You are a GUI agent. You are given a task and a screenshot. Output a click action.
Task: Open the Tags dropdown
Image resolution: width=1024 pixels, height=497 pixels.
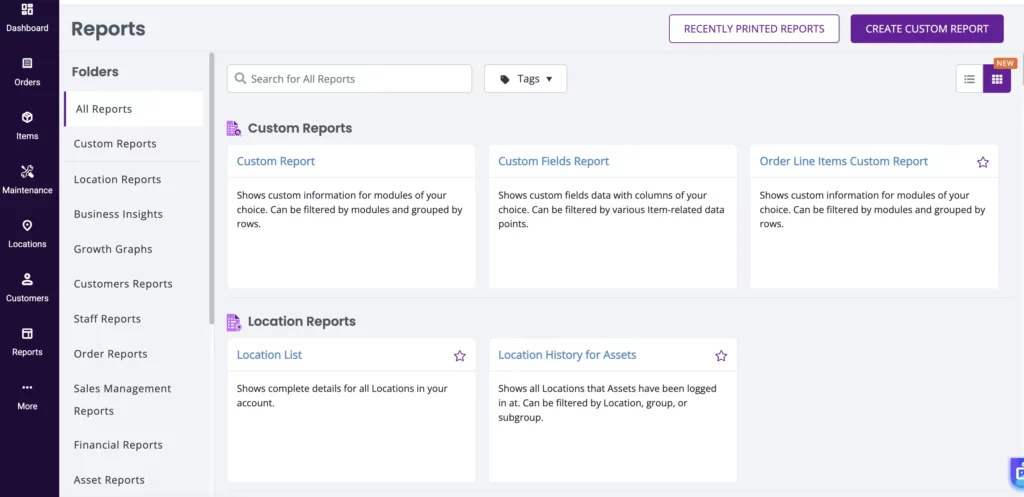tap(526, 78)
